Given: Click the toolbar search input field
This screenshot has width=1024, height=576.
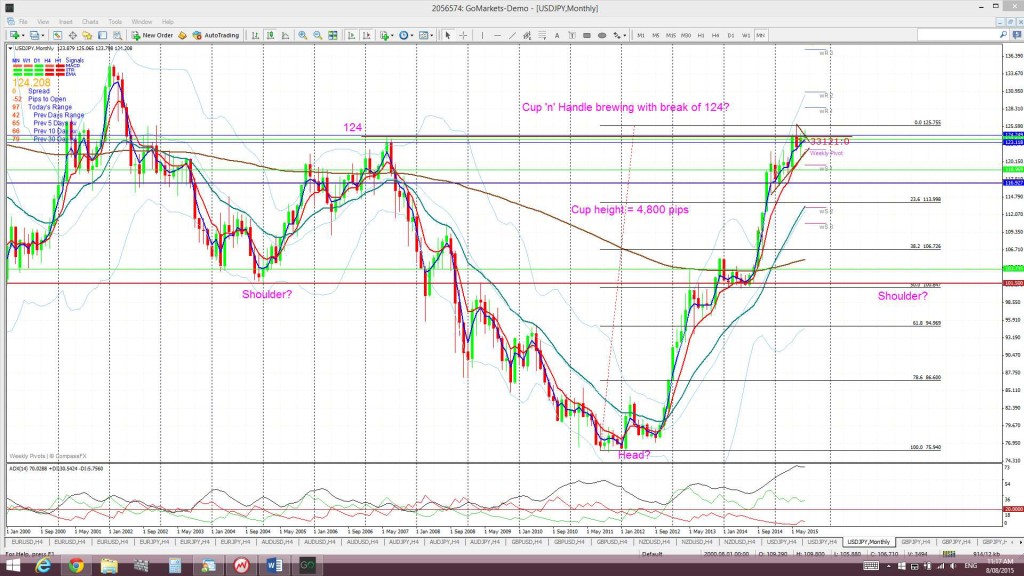Looking at the screenshot, I should coord(957,35).
